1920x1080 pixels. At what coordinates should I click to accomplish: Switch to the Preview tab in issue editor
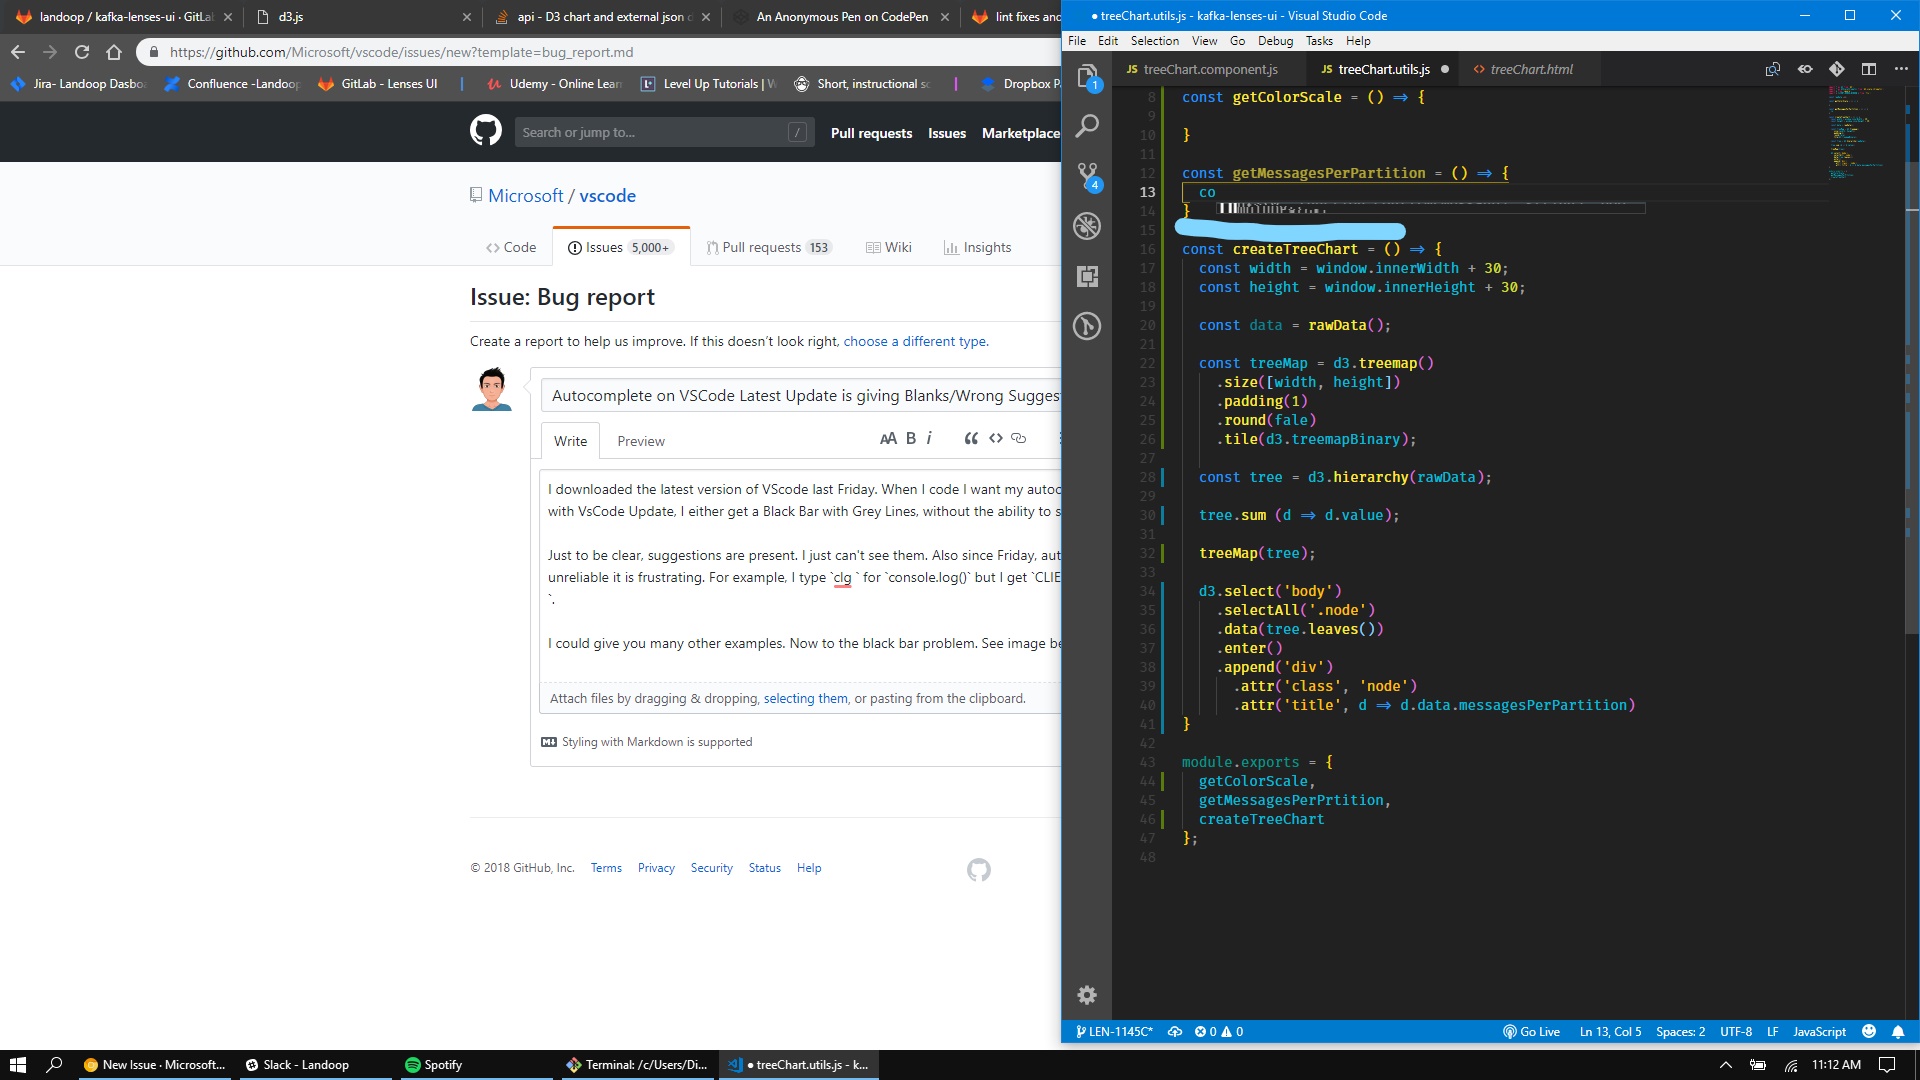tap(640, 441)
